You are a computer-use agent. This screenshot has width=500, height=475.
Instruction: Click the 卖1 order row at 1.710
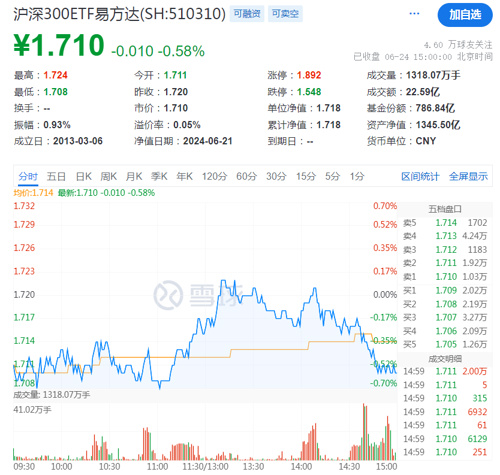445,277
